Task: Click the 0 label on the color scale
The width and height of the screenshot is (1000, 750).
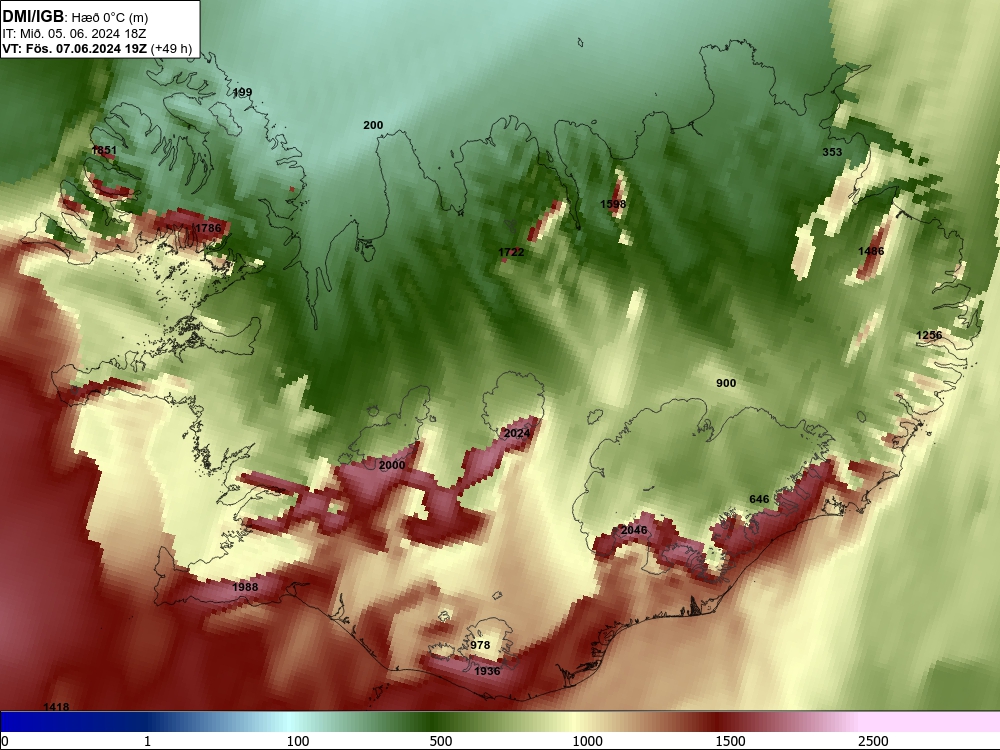Action: coord(6,741)
